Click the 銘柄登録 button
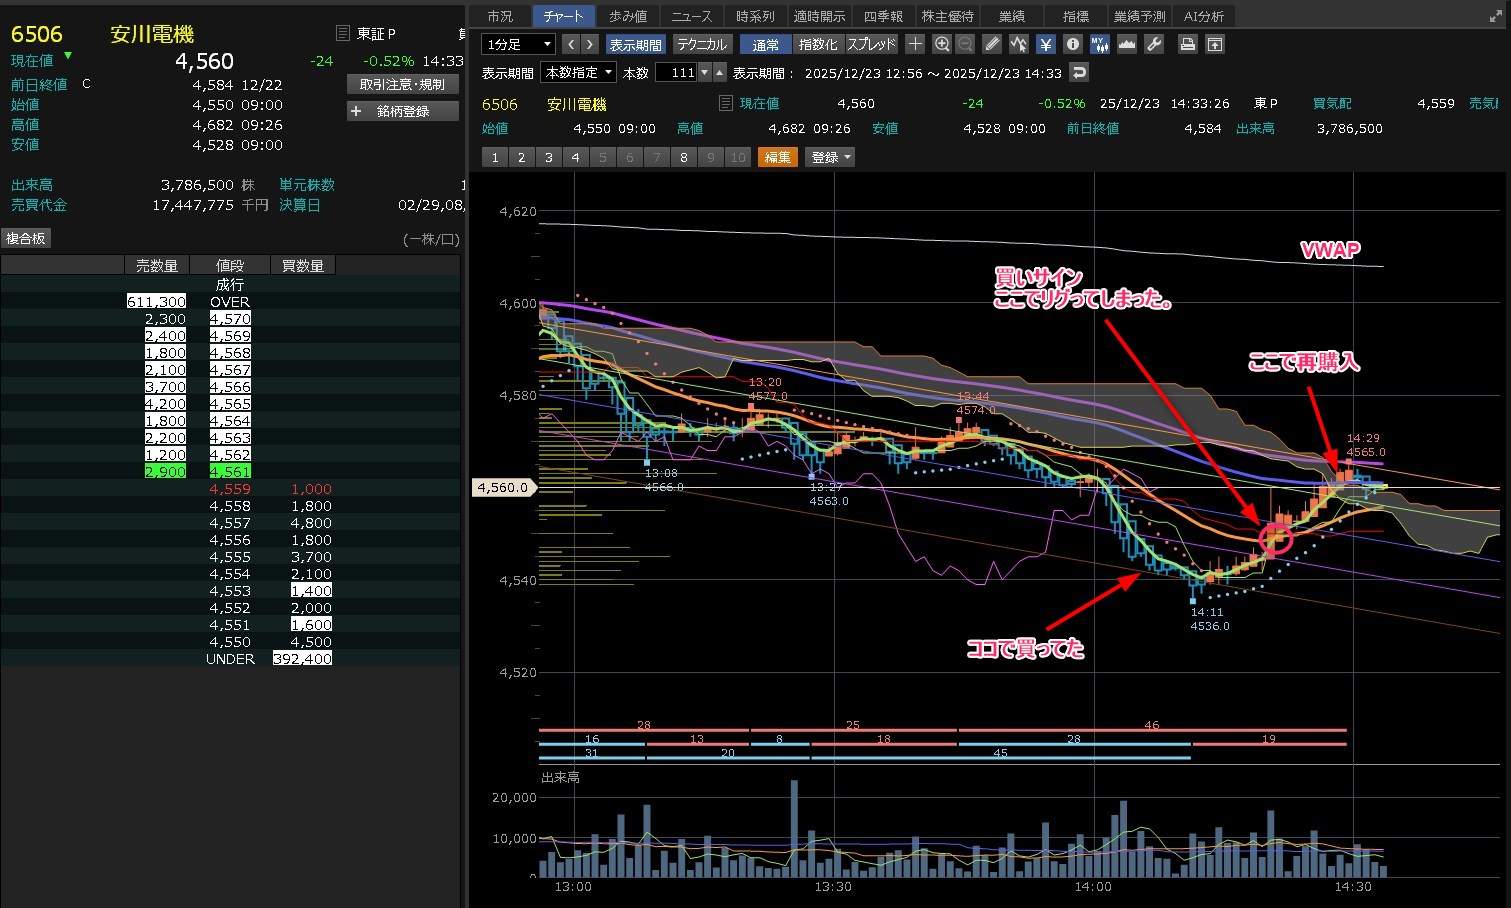This screenshot has height=908, width=1511. [x=403, y=111]
